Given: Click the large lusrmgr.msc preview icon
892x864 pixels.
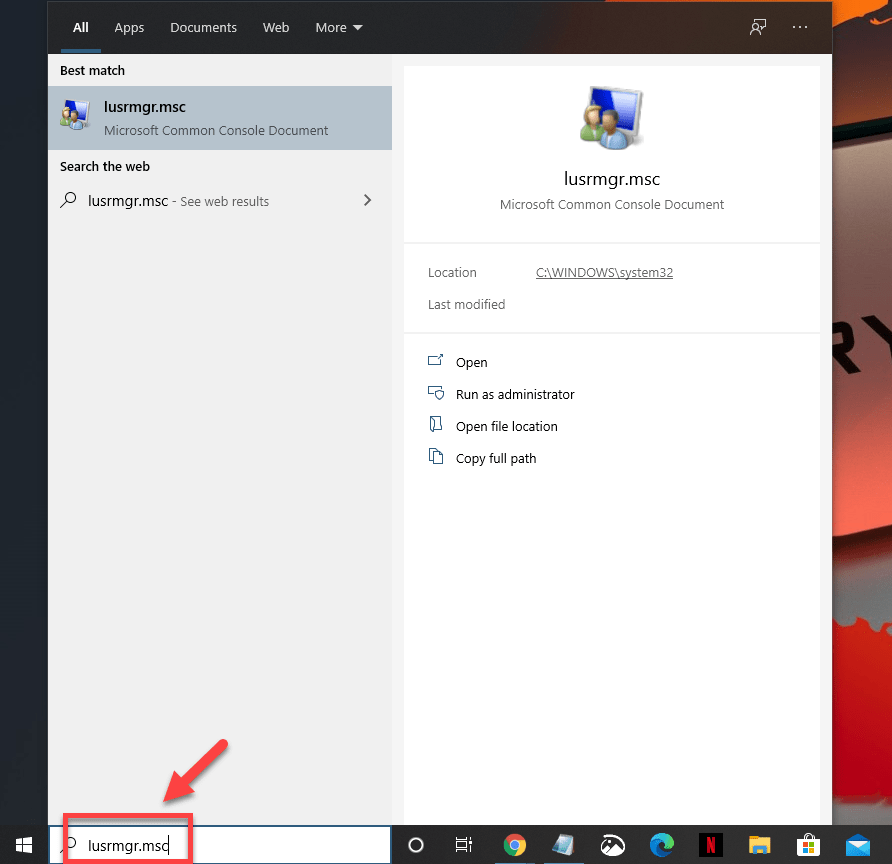Looking at the screenshot, I should point(612,118).
